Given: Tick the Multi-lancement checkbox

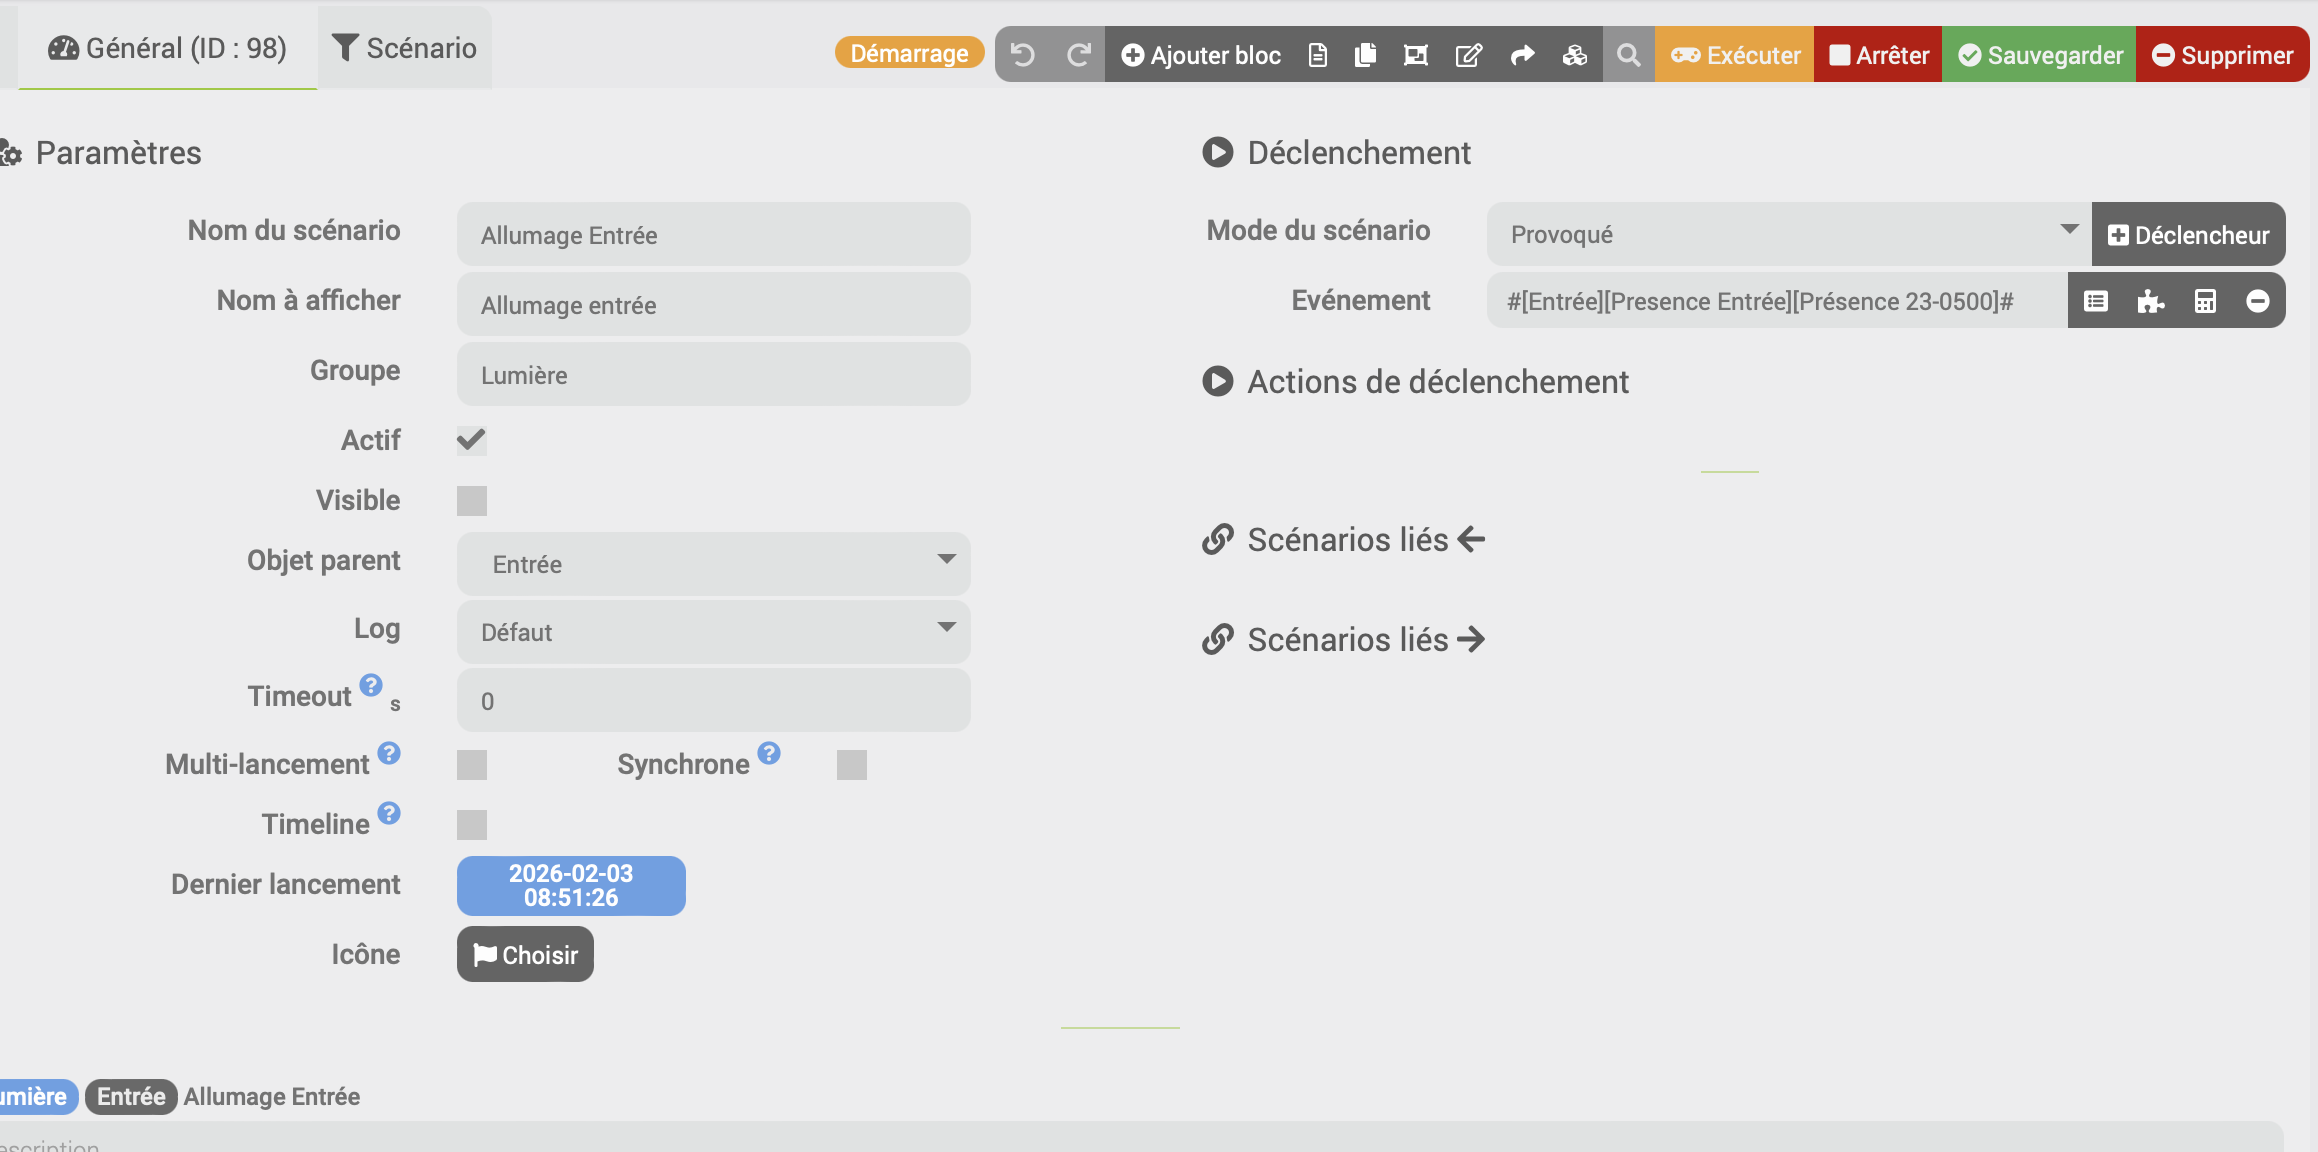Looking at the screenshot, I should [x=471, y=765].
